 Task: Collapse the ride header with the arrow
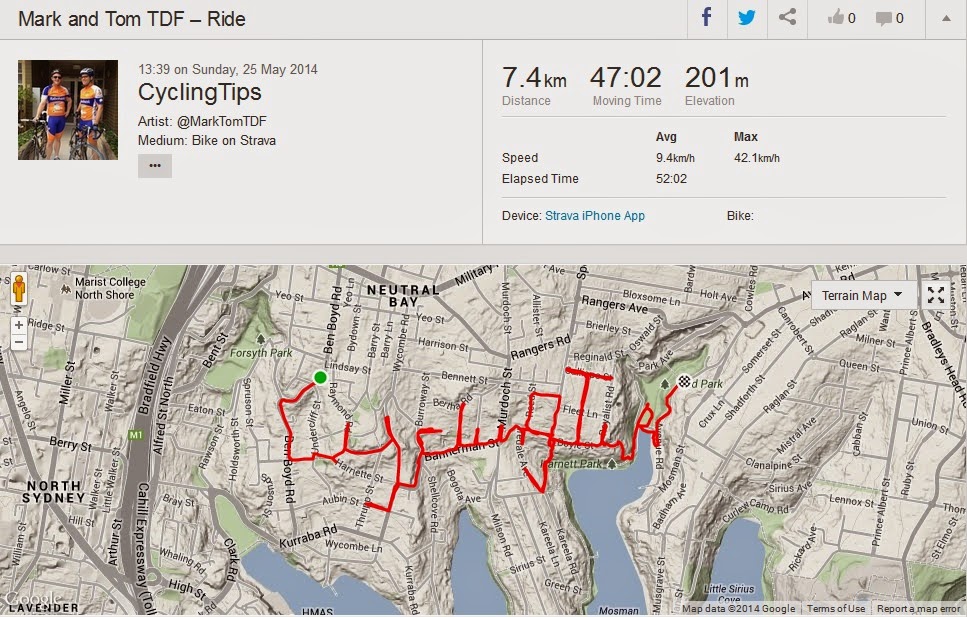point(945,18)
